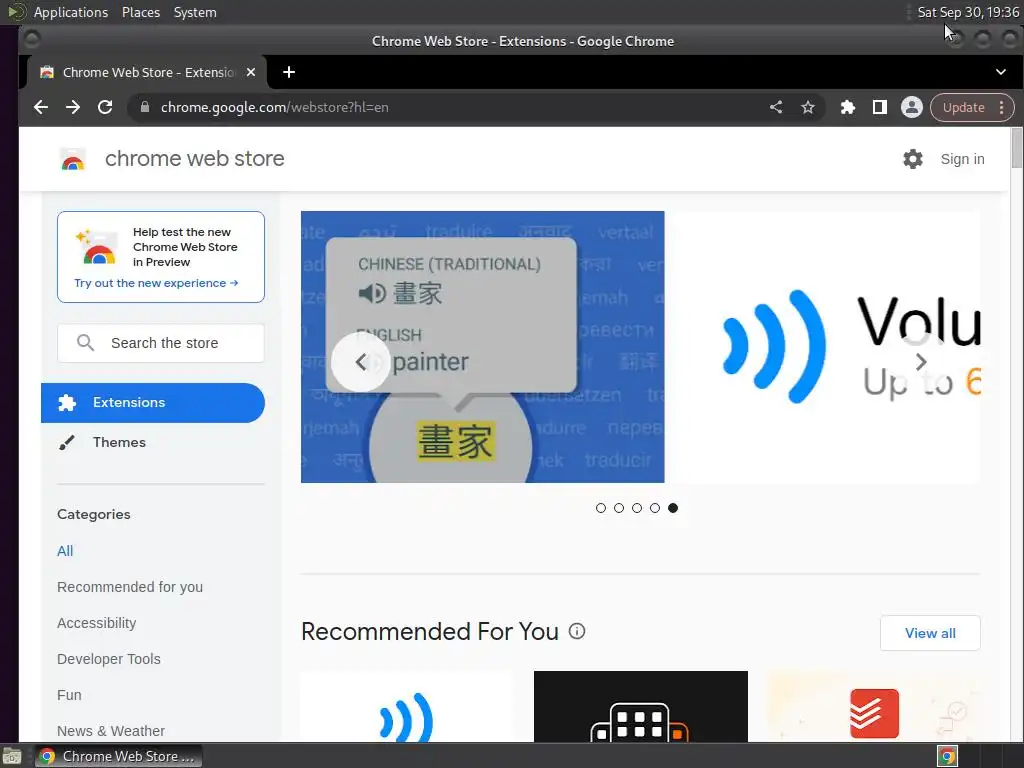Click View all for recommendations
The image size is (1024, 768).
pyautogui.click(x=930, y=633)
